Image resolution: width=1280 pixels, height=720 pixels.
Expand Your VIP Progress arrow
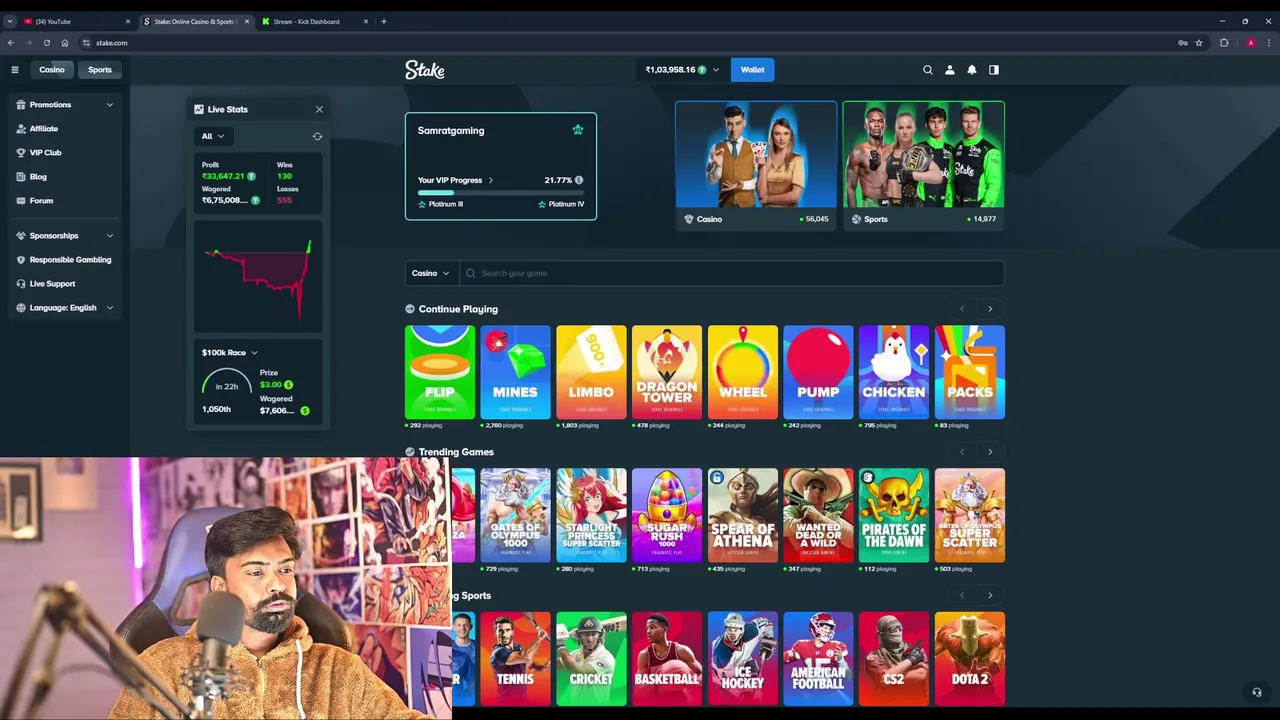tap(490, 180)
